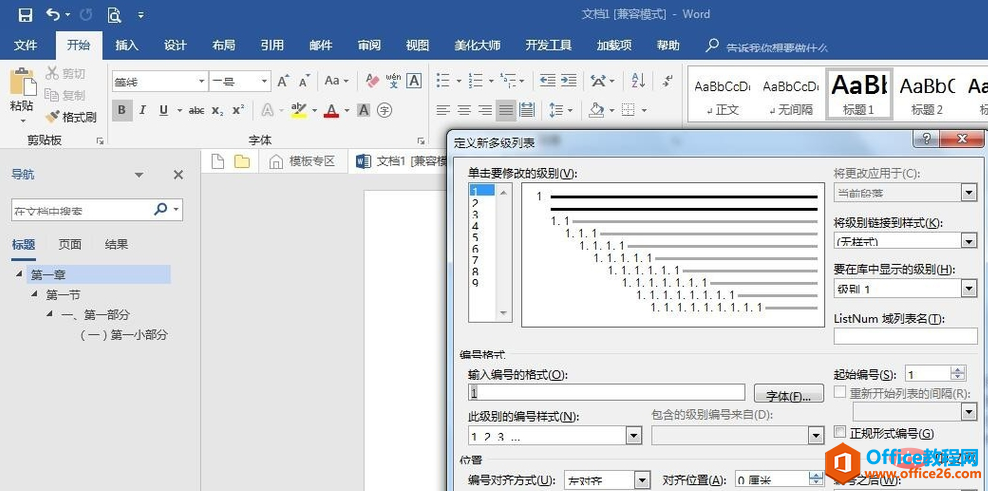The image size is (988, 491).
Task: Decrease paragraph indent
Action: (x=548, y=81)
